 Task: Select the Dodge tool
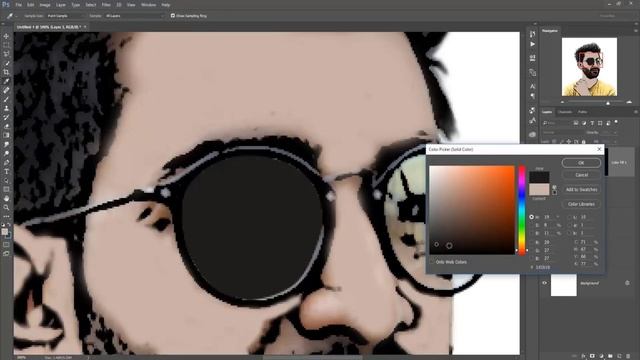(6, 153)
